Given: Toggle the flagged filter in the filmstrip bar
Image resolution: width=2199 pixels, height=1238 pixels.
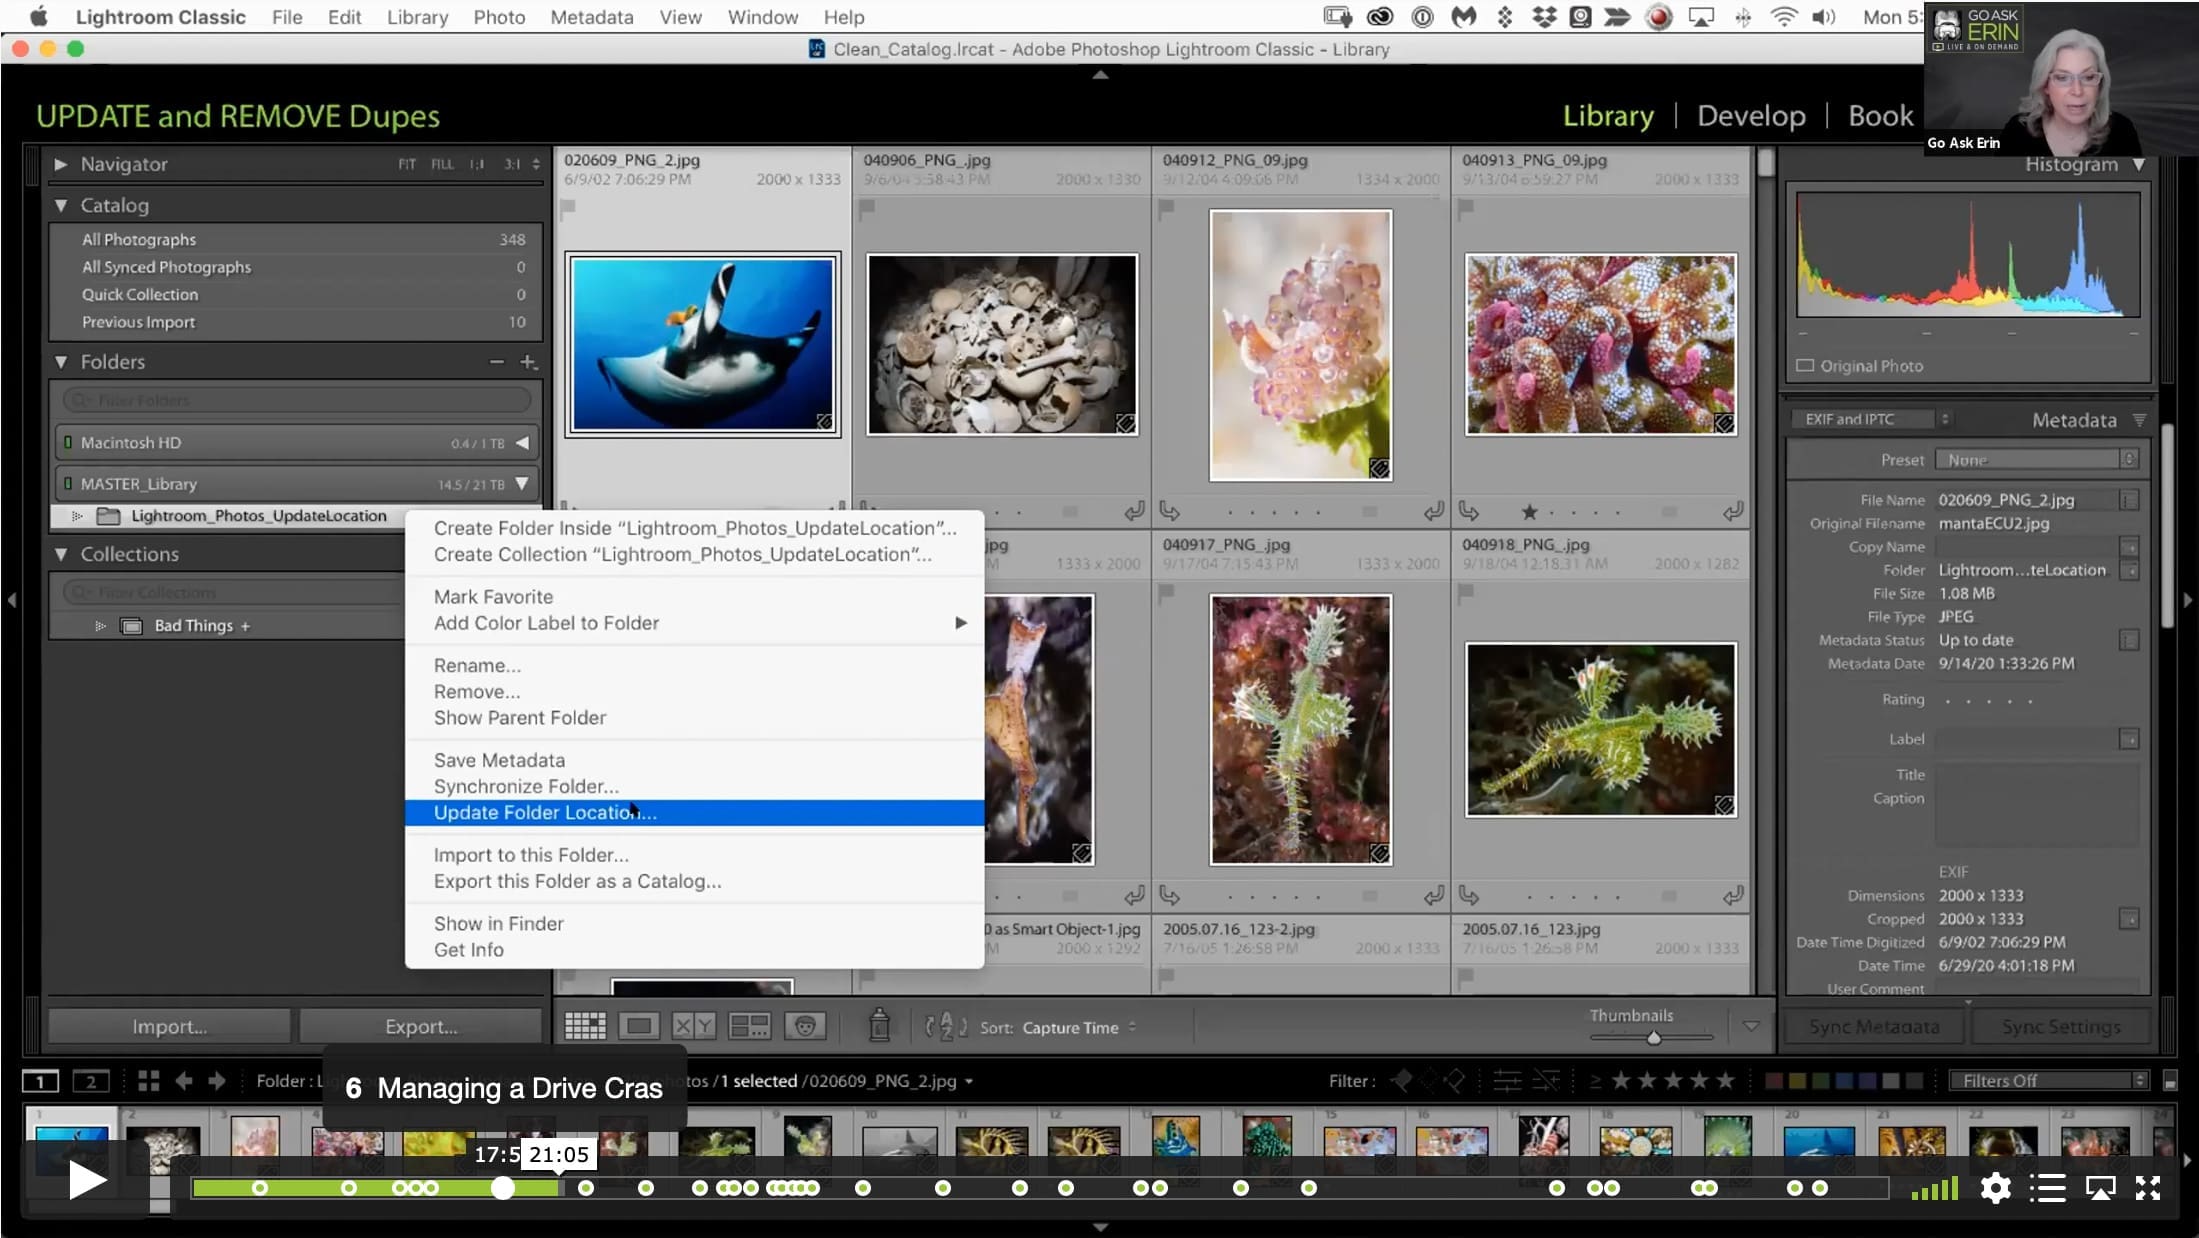Looking at the screenshot, I should point(1402,1080).
